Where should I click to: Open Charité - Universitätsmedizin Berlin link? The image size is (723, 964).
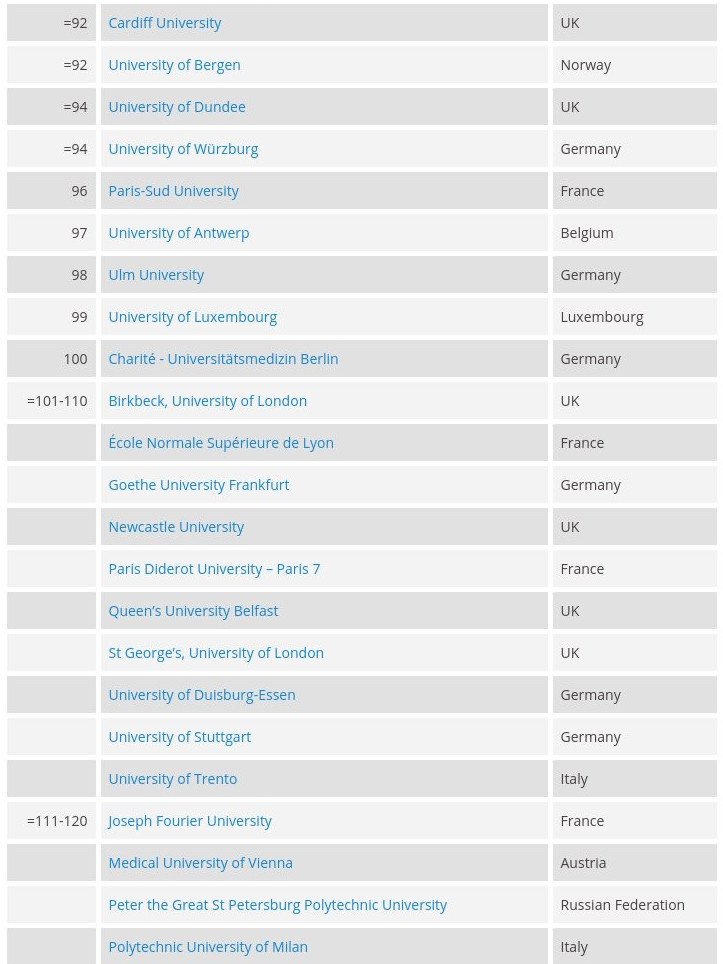(x=223, y=359)
